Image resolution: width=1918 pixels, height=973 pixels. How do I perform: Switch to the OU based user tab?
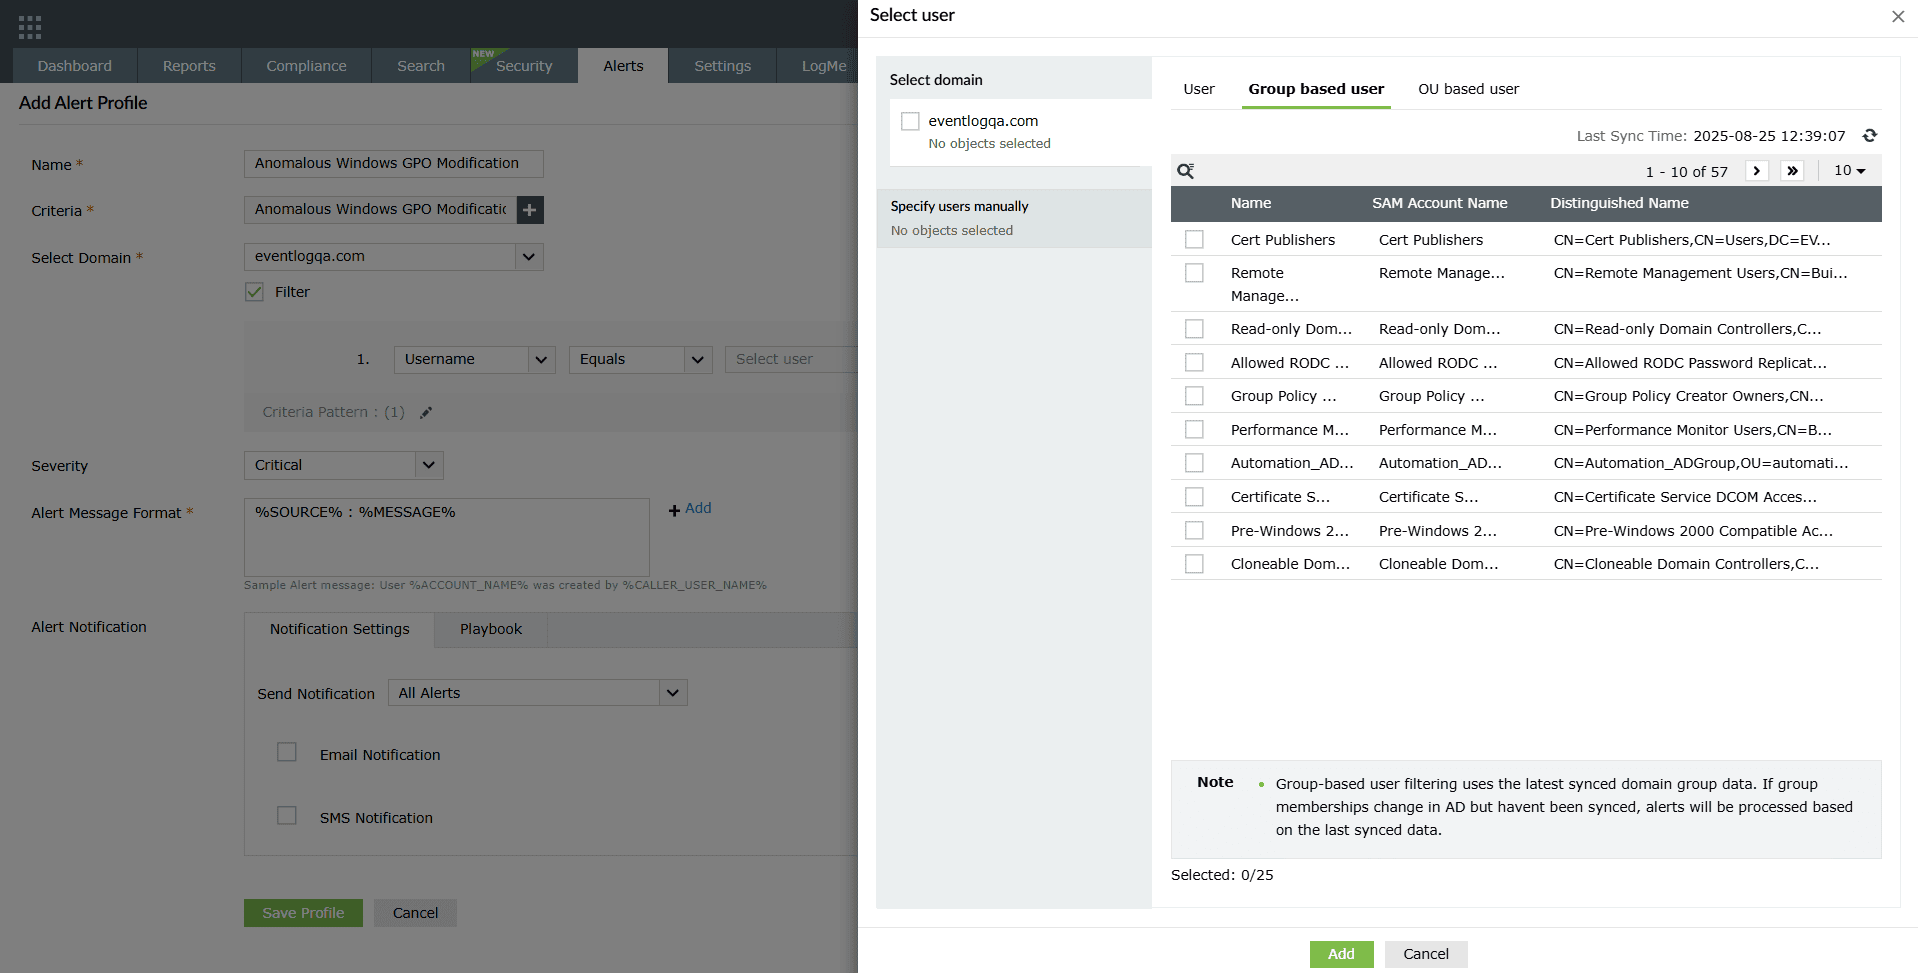(1468, 89)
